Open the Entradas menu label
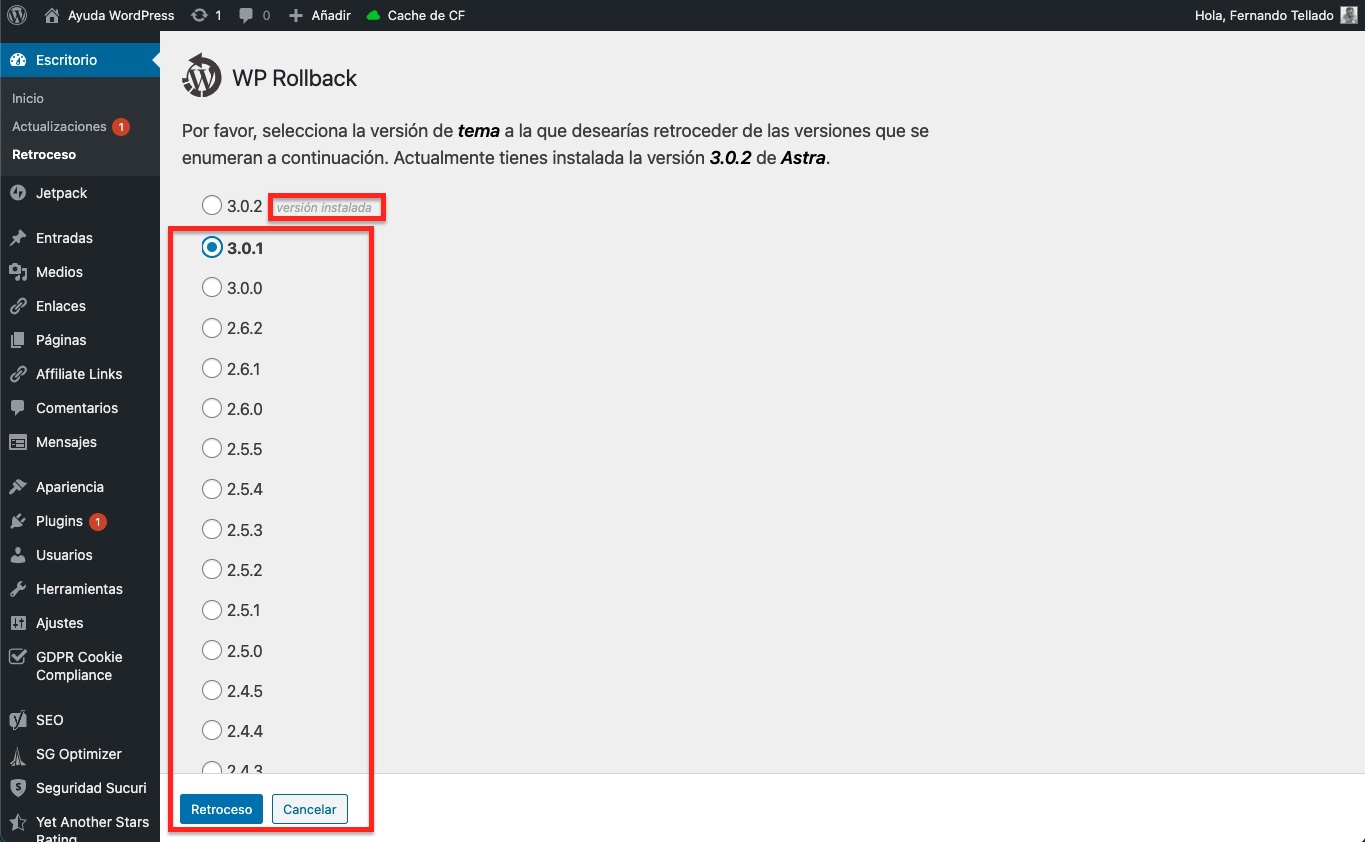This screenshot has height=842, width=1365. pos(64,238)
